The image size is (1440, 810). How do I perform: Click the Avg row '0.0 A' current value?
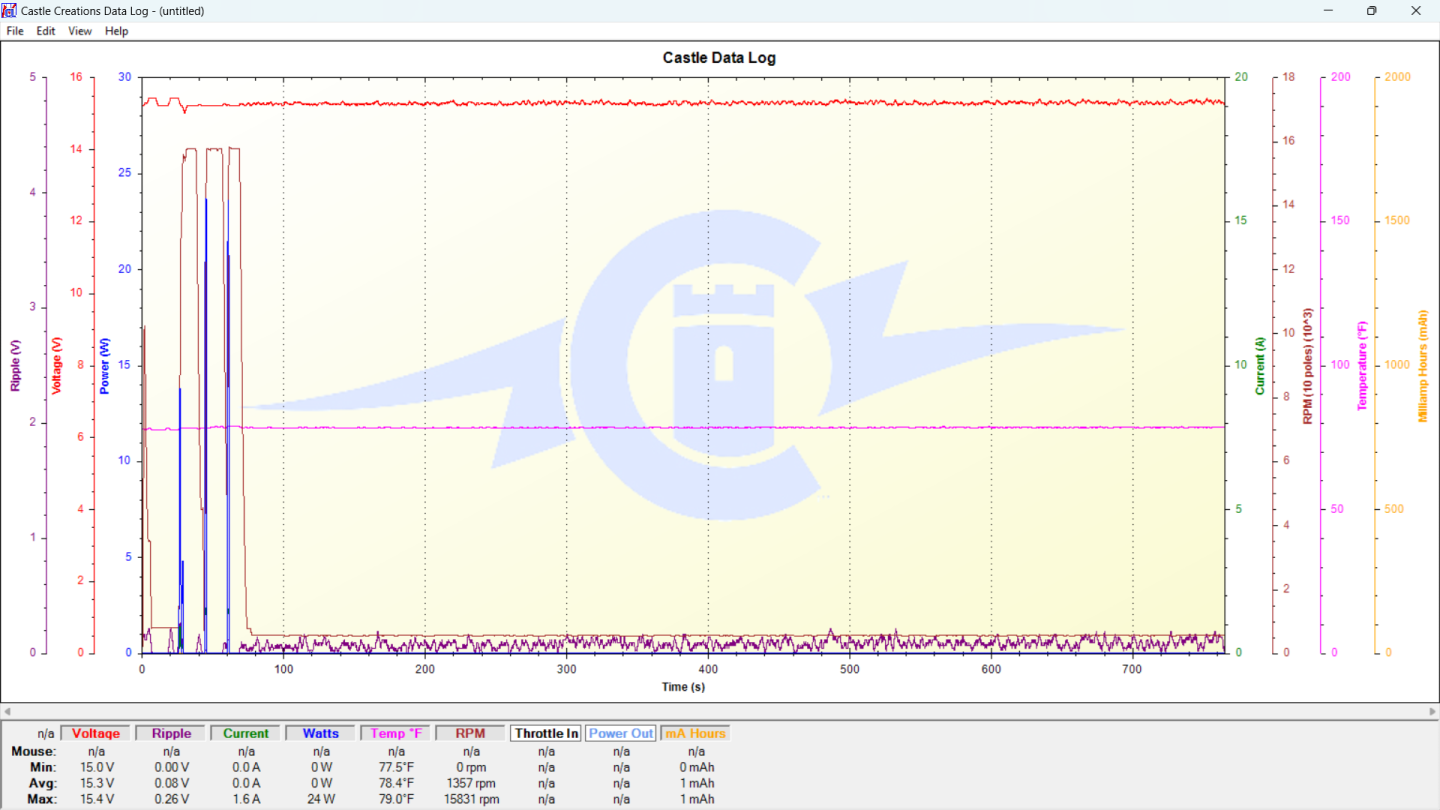246,783
